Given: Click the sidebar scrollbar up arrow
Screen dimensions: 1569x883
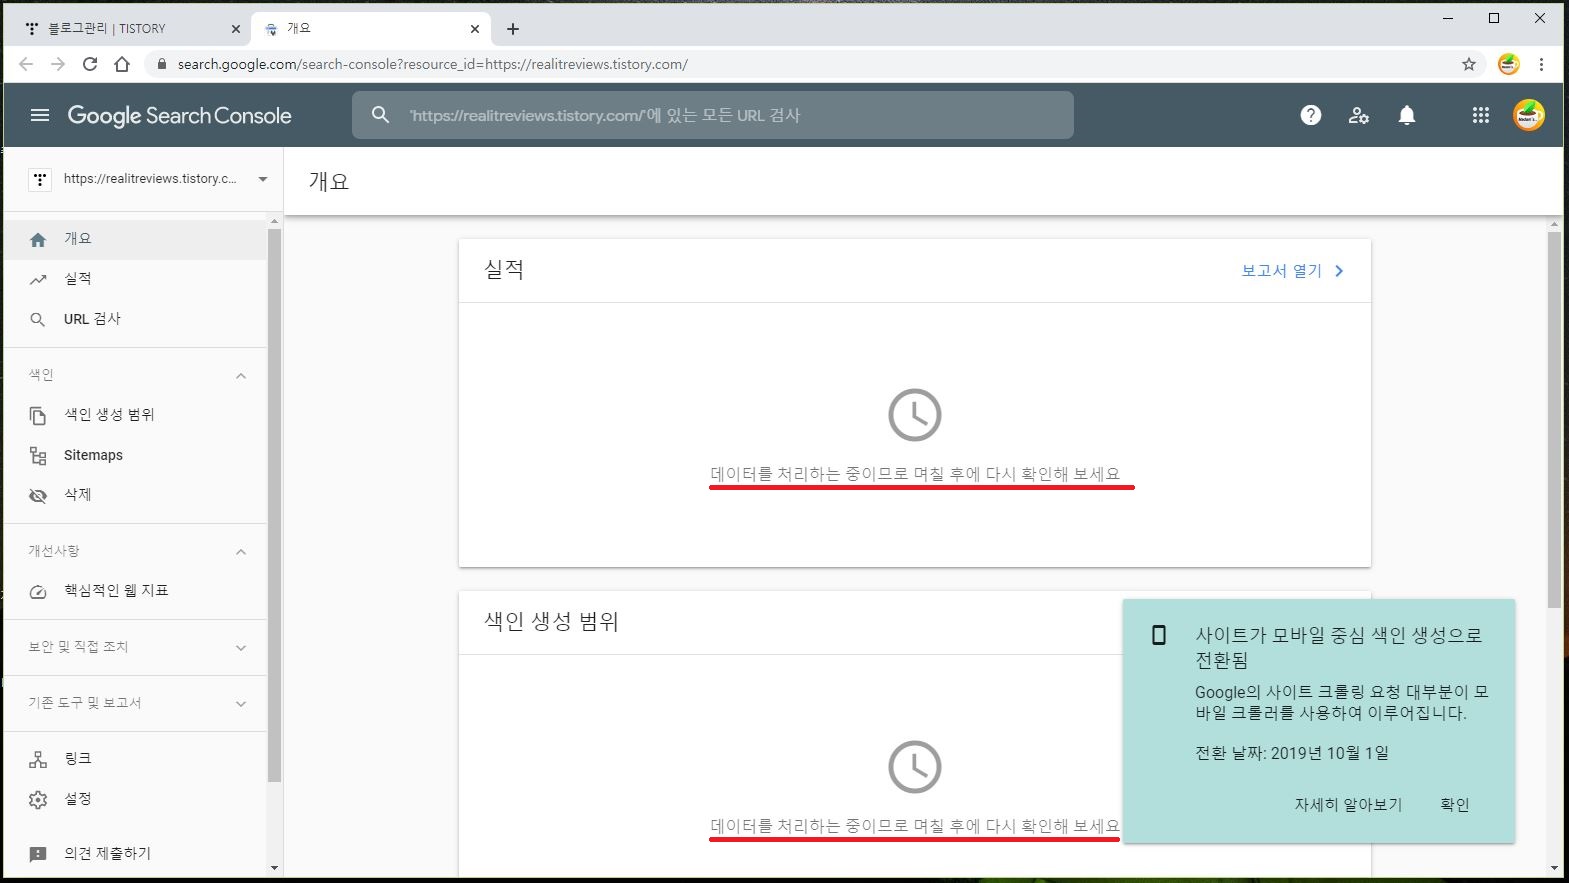Looking at the screenshot, I should click(275, 221).
